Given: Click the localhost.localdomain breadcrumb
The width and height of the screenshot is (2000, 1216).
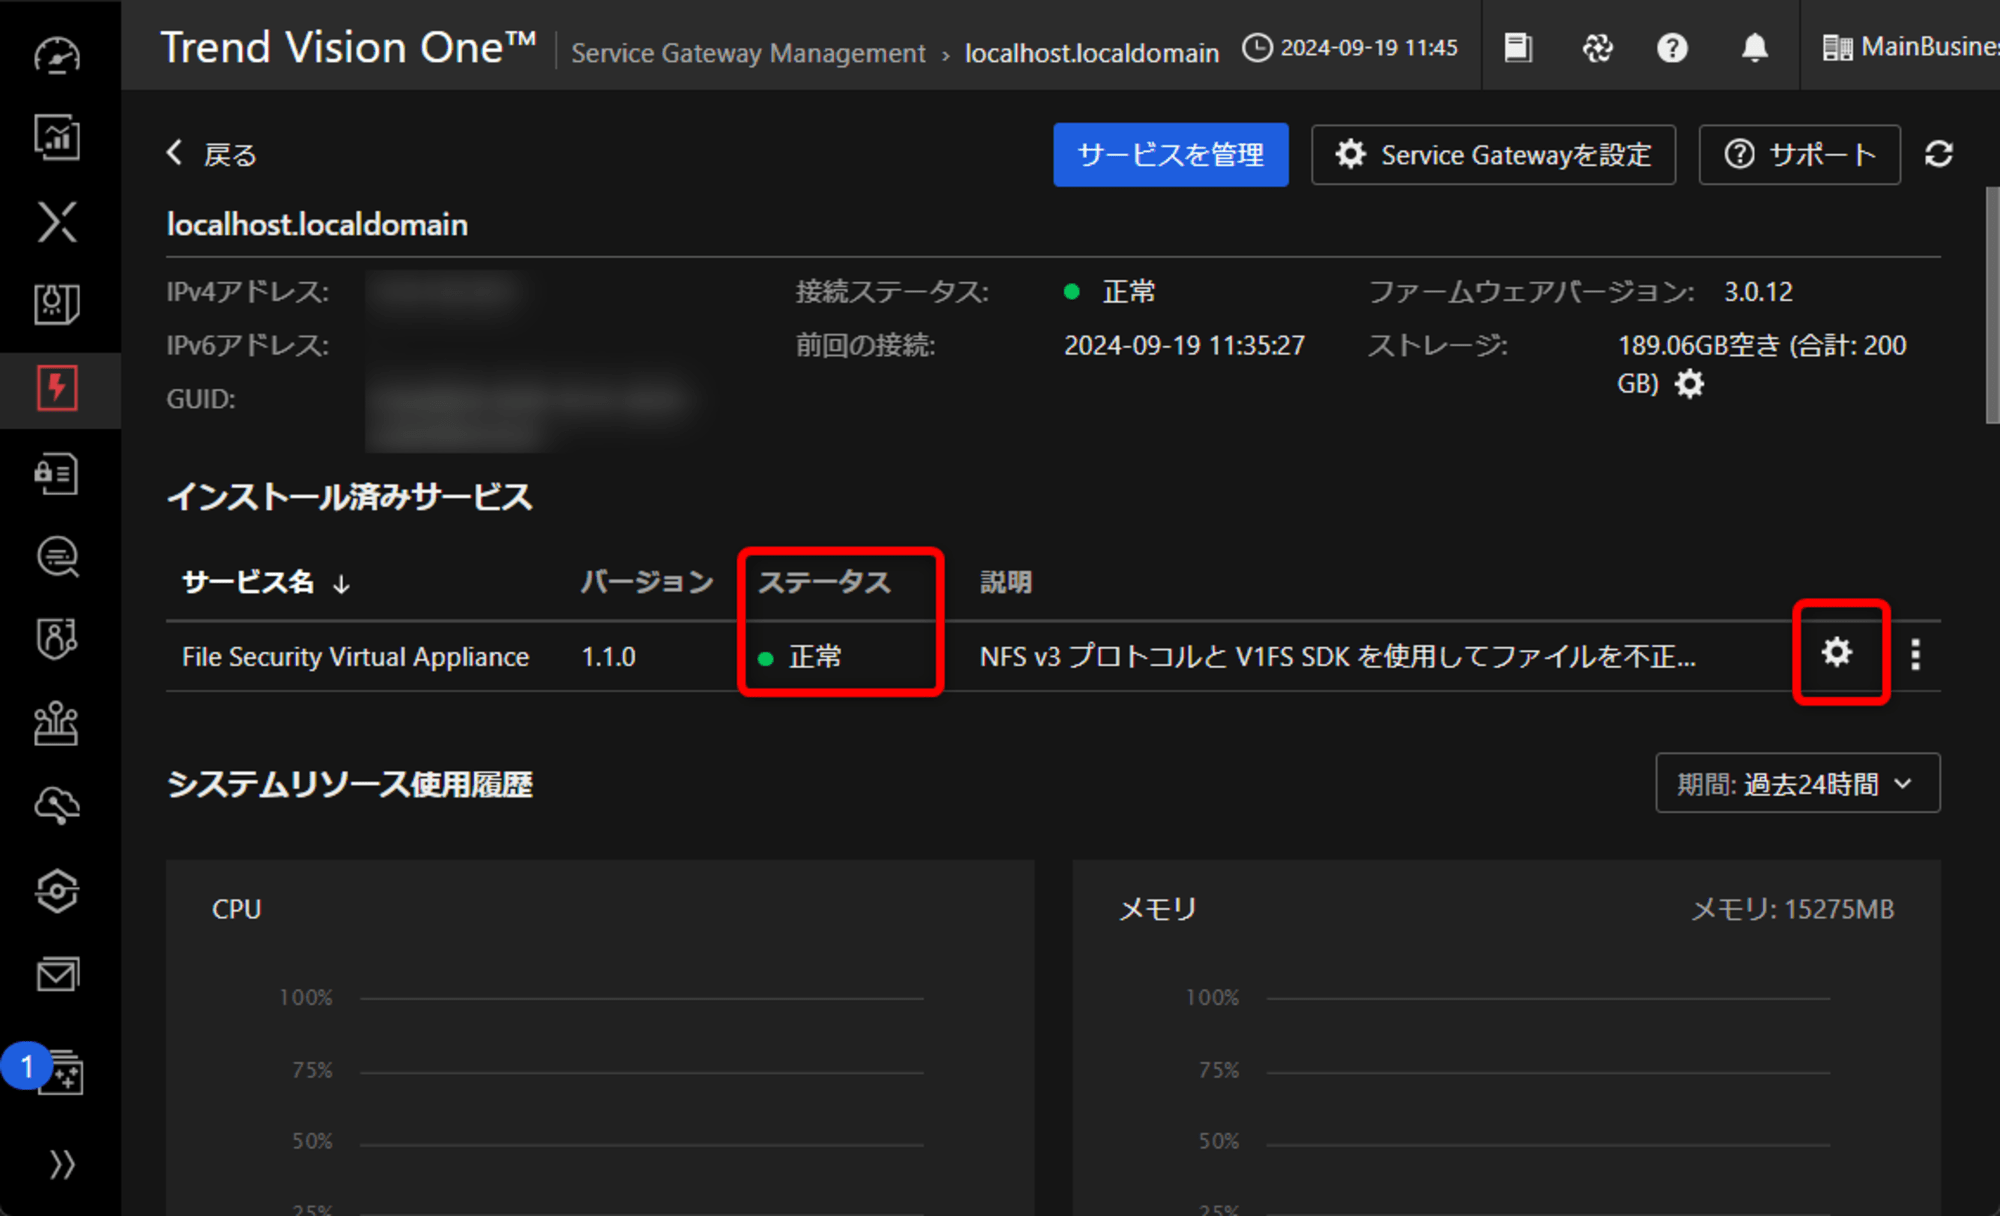Looking at the screenshot, I should tap(1092, 53).
